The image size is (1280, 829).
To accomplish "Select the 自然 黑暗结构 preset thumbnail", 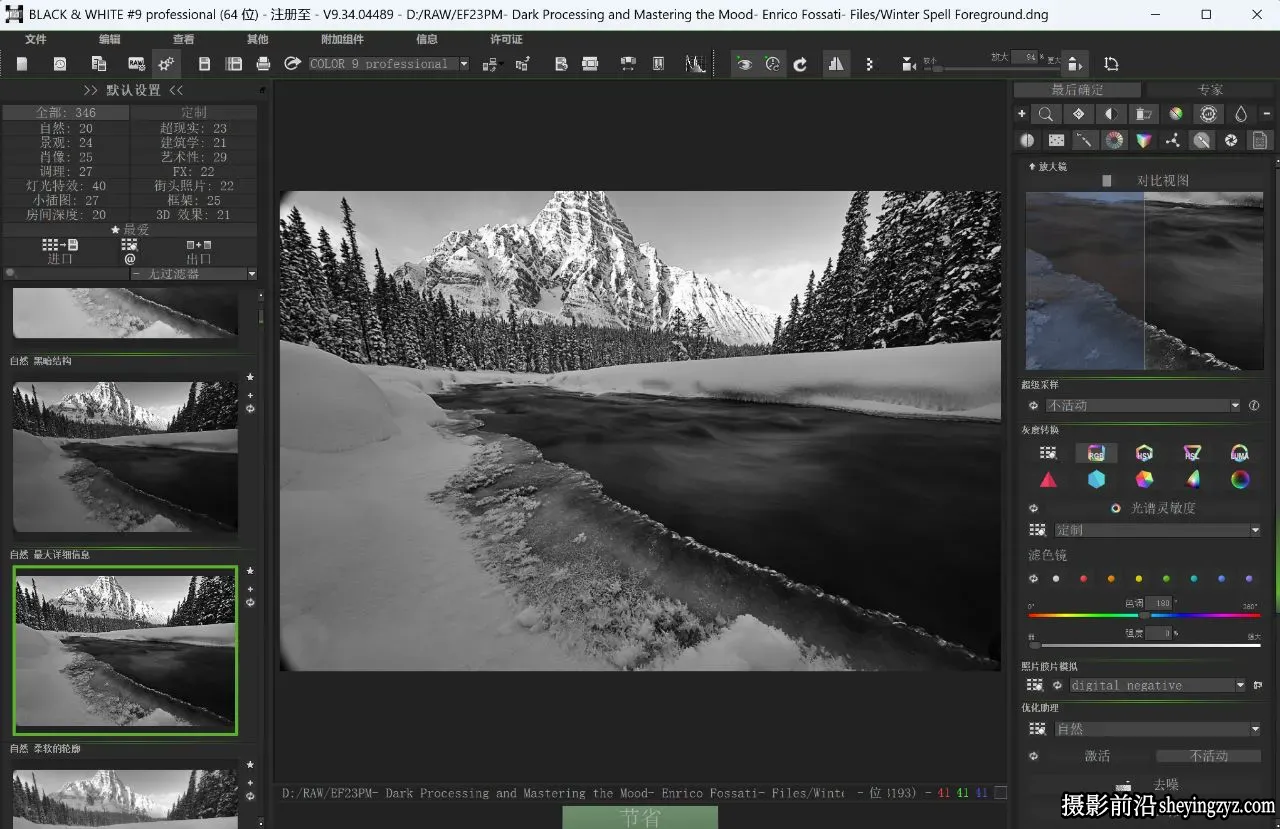I will pyautogui.click(x=125, y=456).
